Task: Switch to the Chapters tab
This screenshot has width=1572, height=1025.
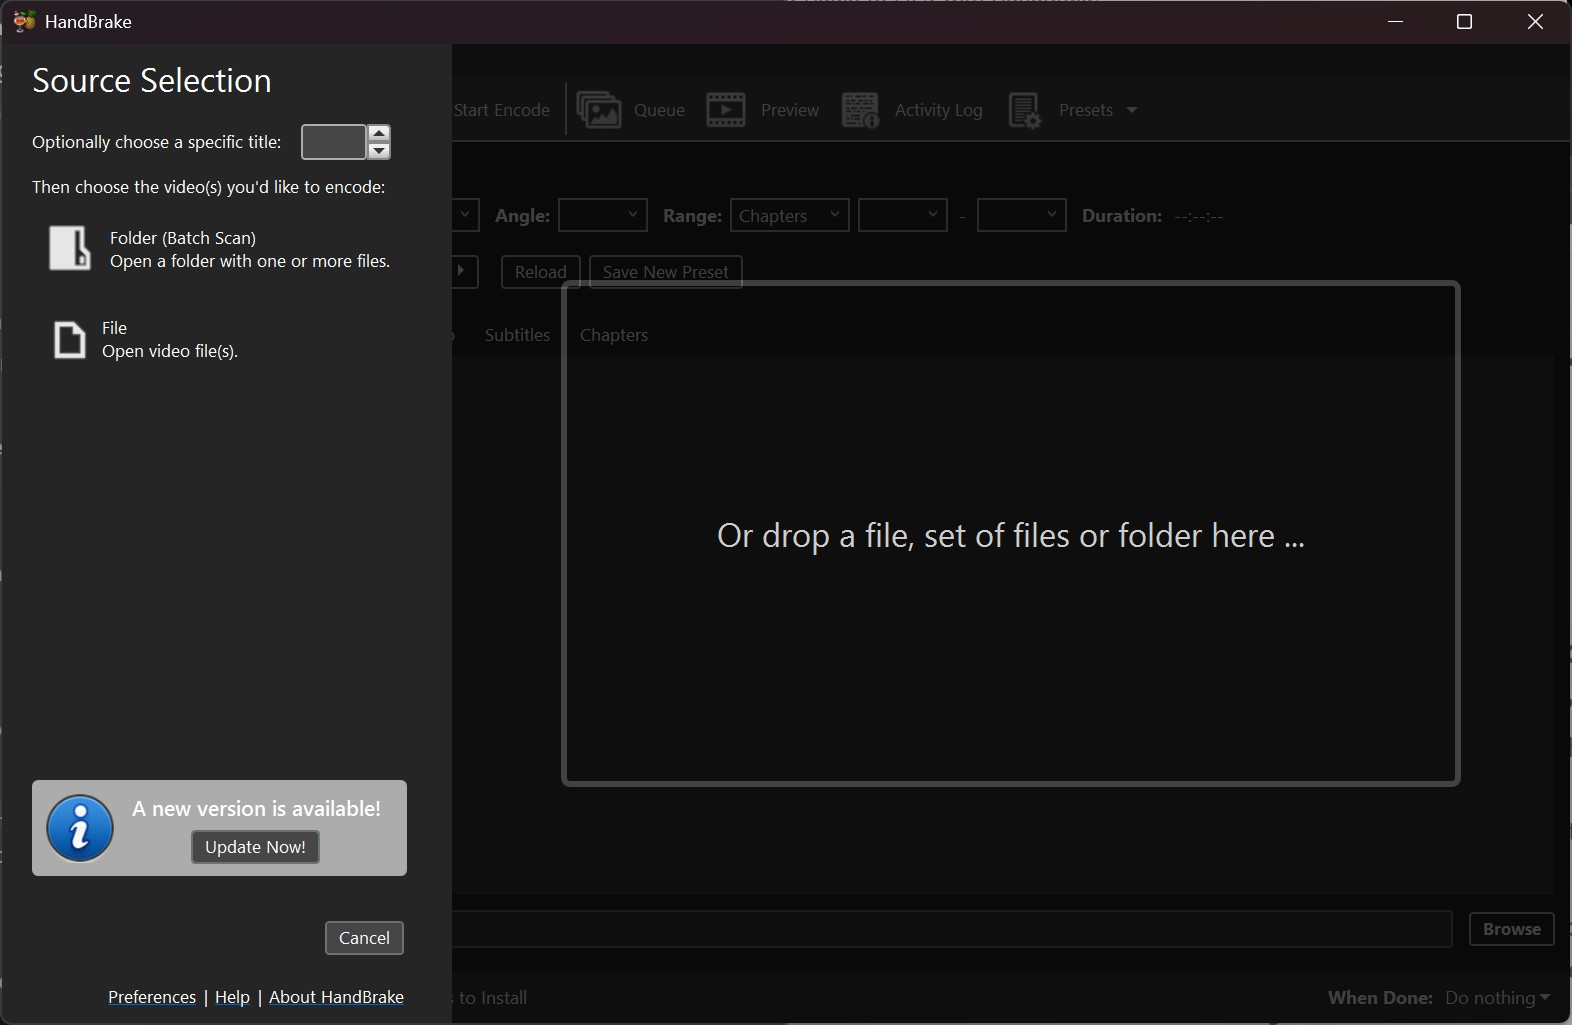Action: click(614, 335)
